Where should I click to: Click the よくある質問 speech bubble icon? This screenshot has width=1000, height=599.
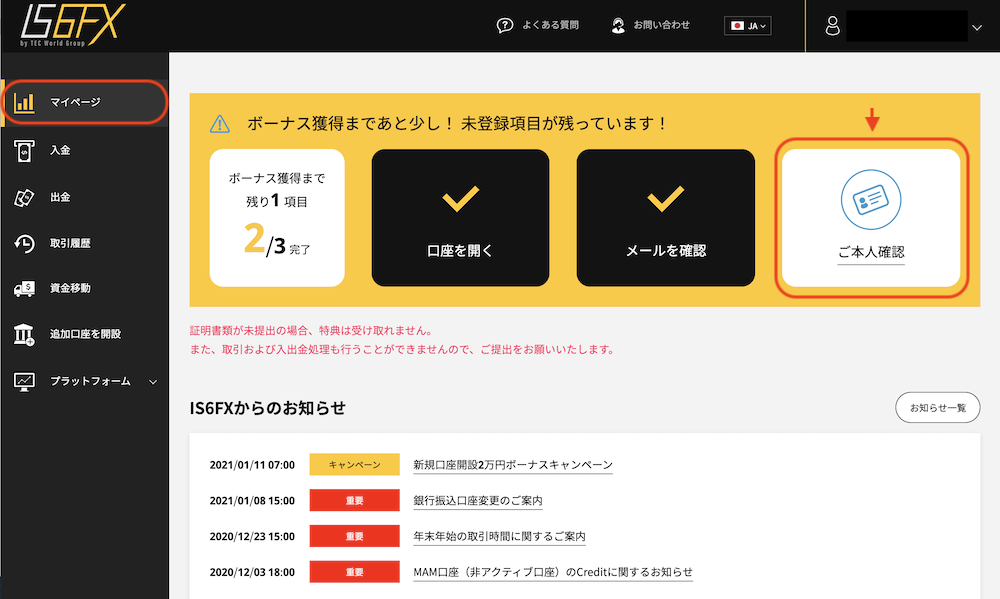click(504, 26)
